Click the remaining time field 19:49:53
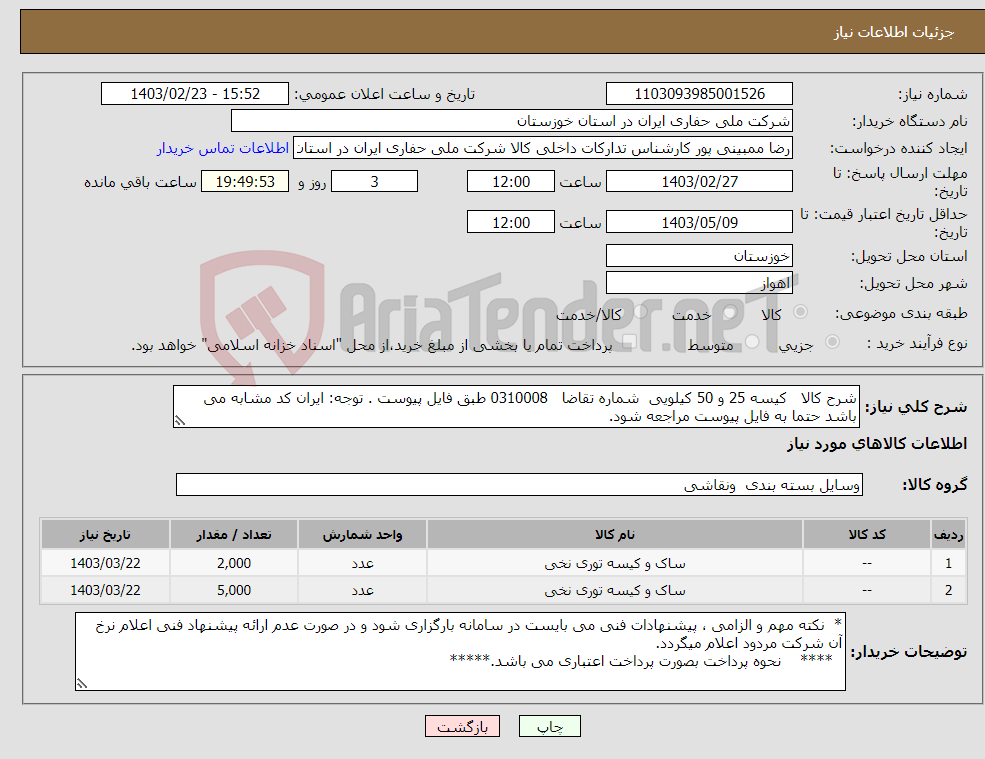The image size is (985, 759). coord(245,182)
